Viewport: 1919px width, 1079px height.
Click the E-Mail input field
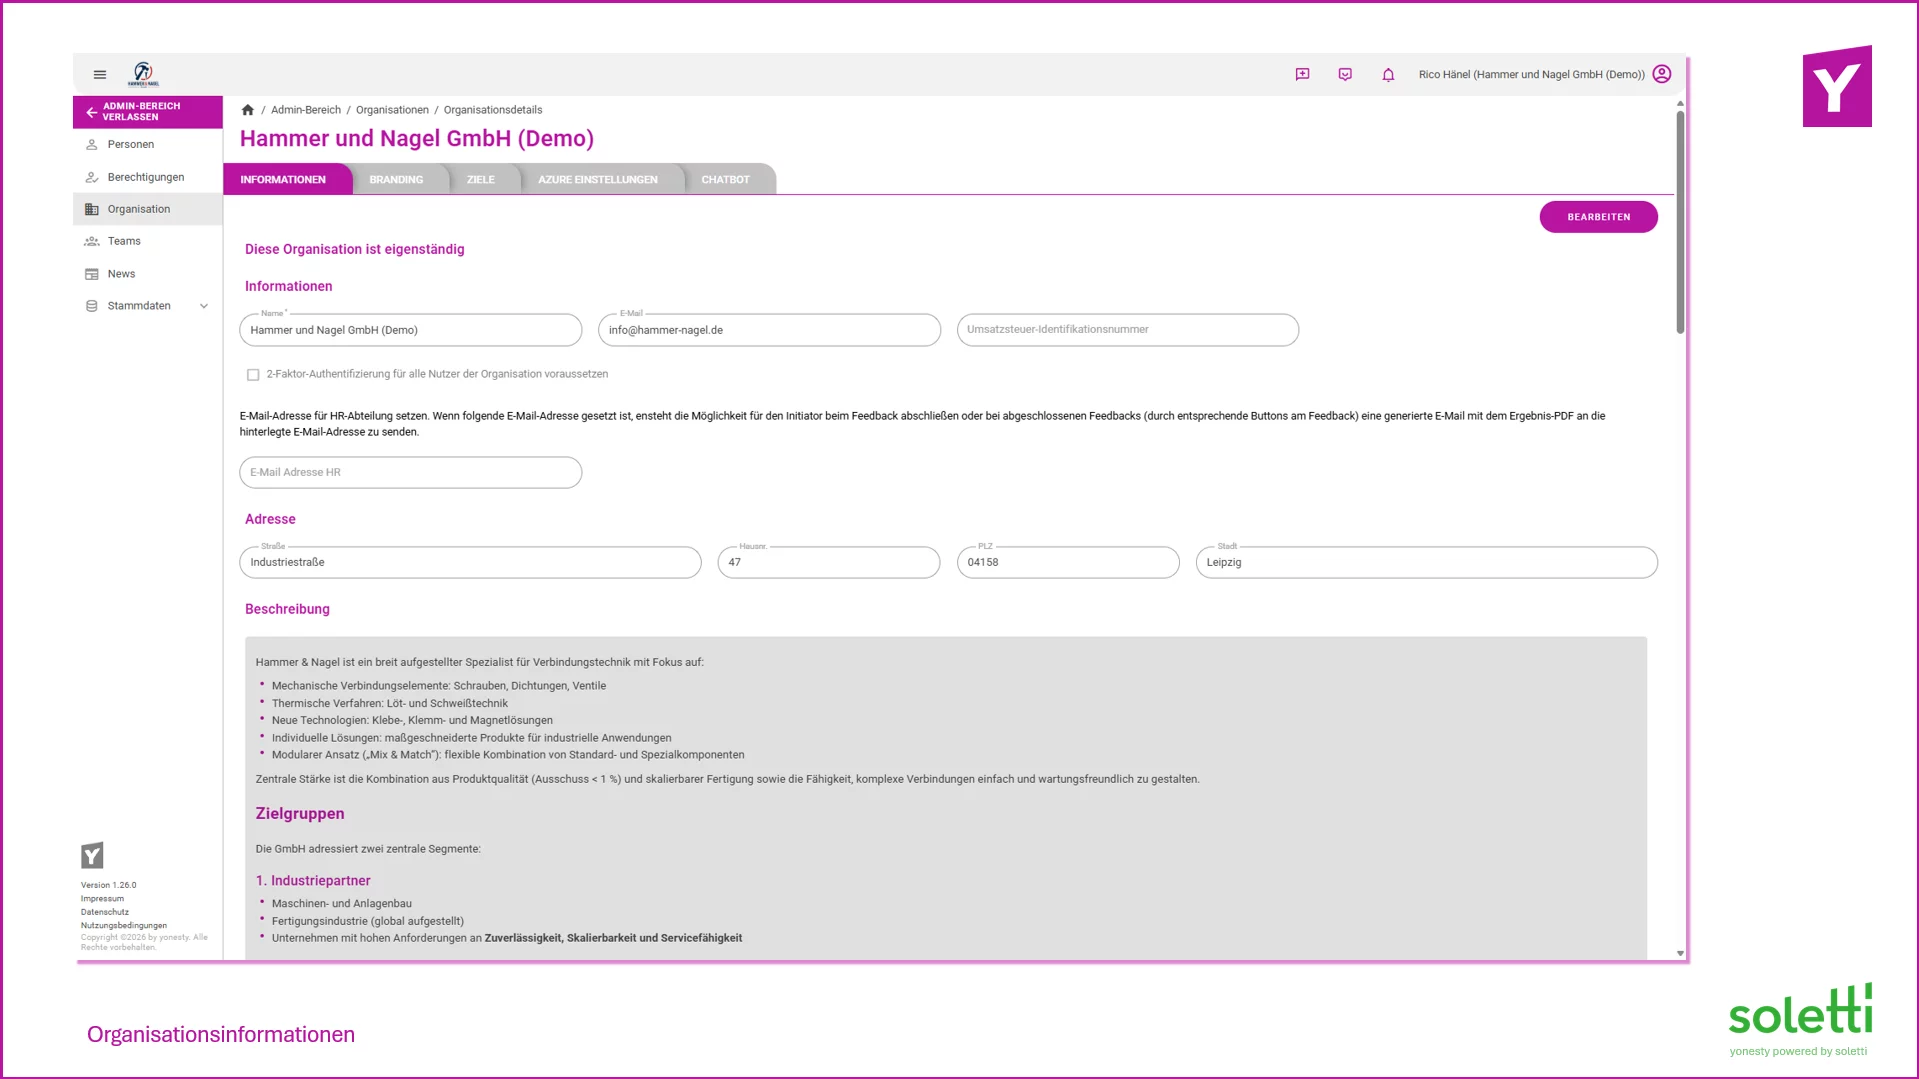(769, 330)
